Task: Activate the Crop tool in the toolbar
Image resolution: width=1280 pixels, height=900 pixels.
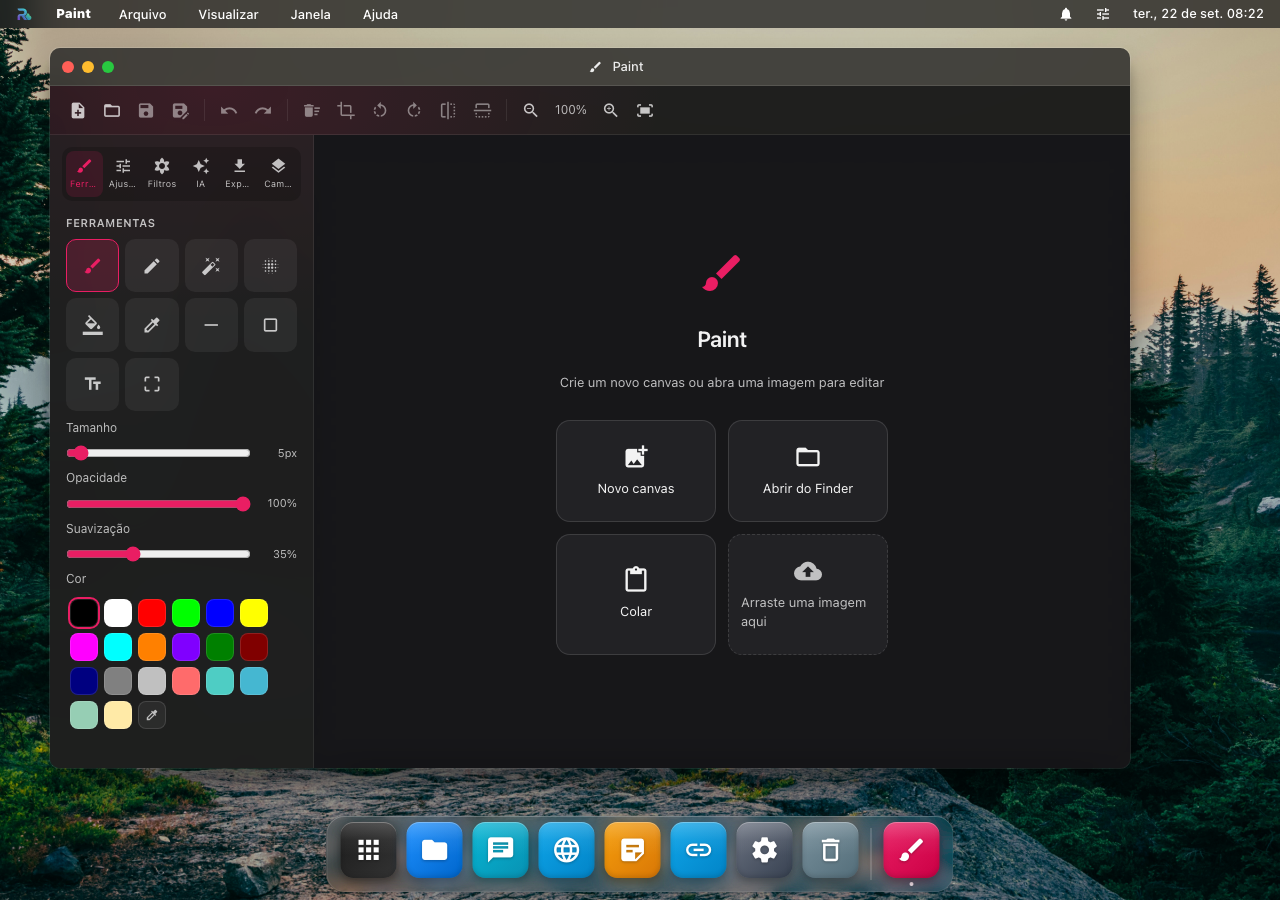Action: click(x=346, y=110)
